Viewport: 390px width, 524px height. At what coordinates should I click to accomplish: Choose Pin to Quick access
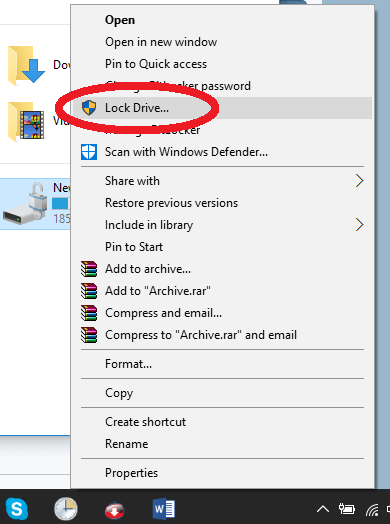click(222, 64)
